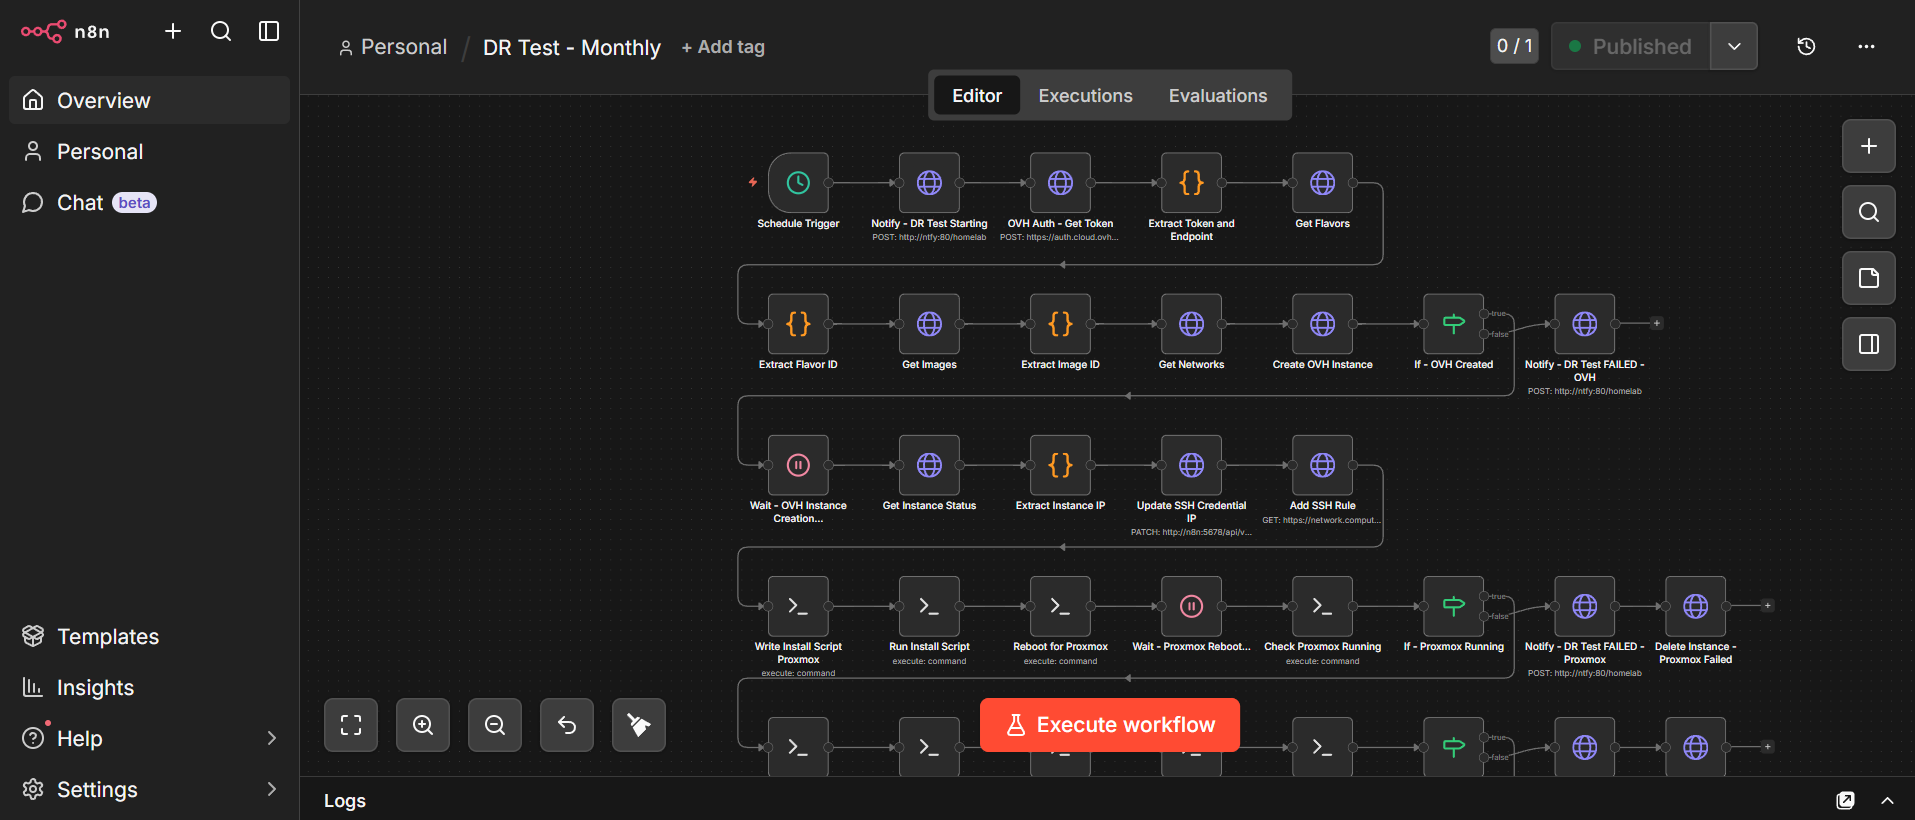Screen dimensions: 1915x820
Task: Click the workflow name DR Test - Monthly
Action: 572,47
